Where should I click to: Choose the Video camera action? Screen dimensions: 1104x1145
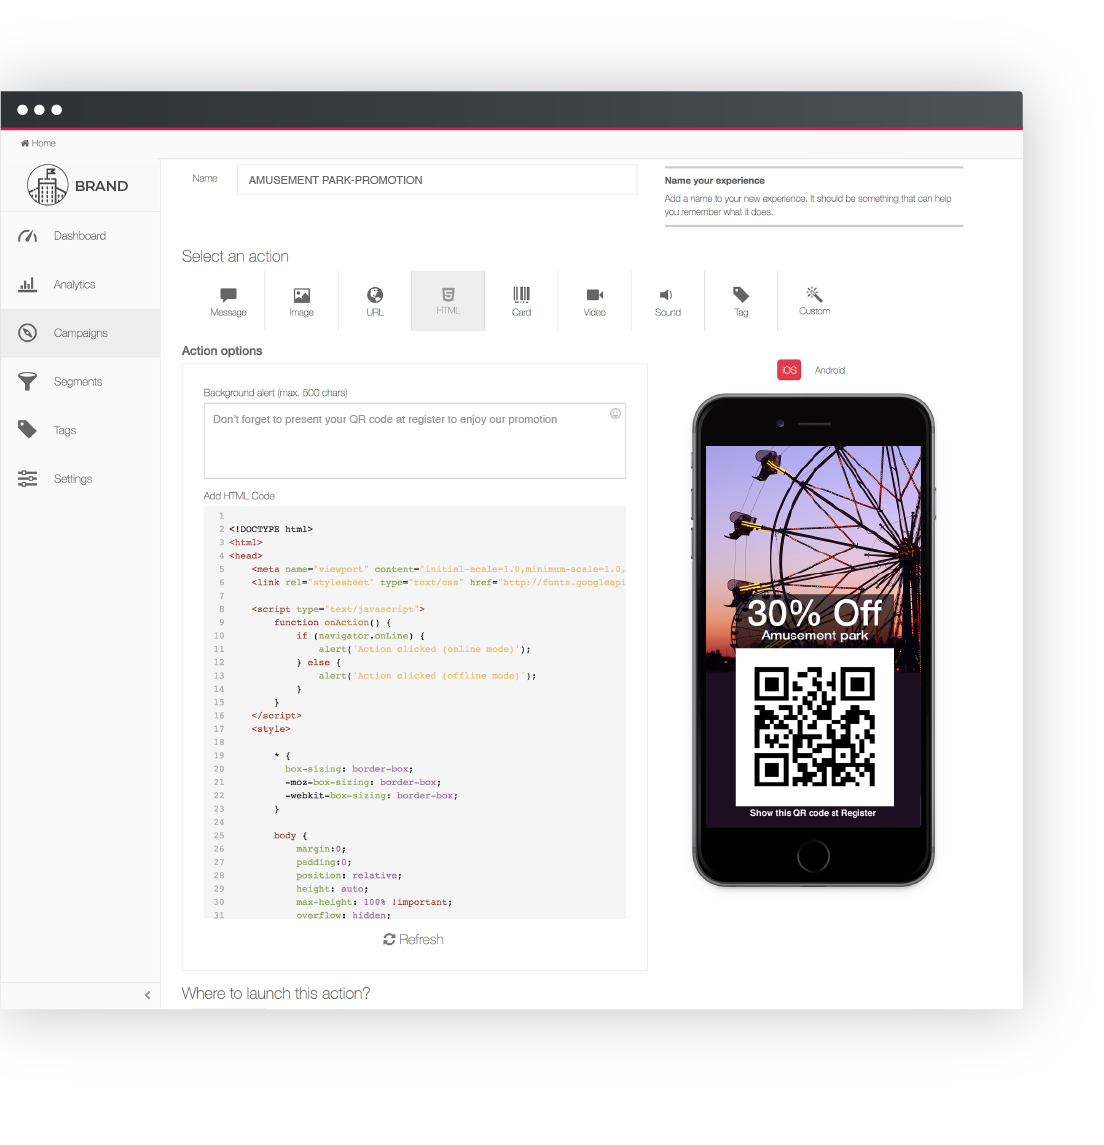click(x=594, y=302)
